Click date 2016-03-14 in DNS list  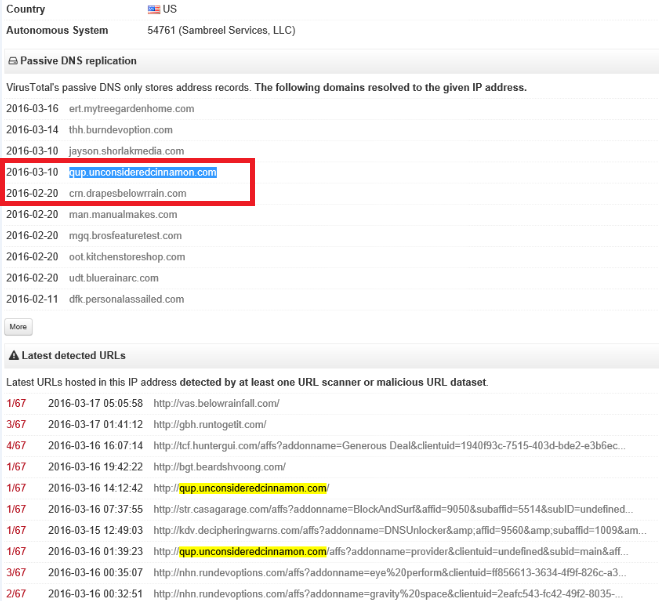[x=32, y=129]
